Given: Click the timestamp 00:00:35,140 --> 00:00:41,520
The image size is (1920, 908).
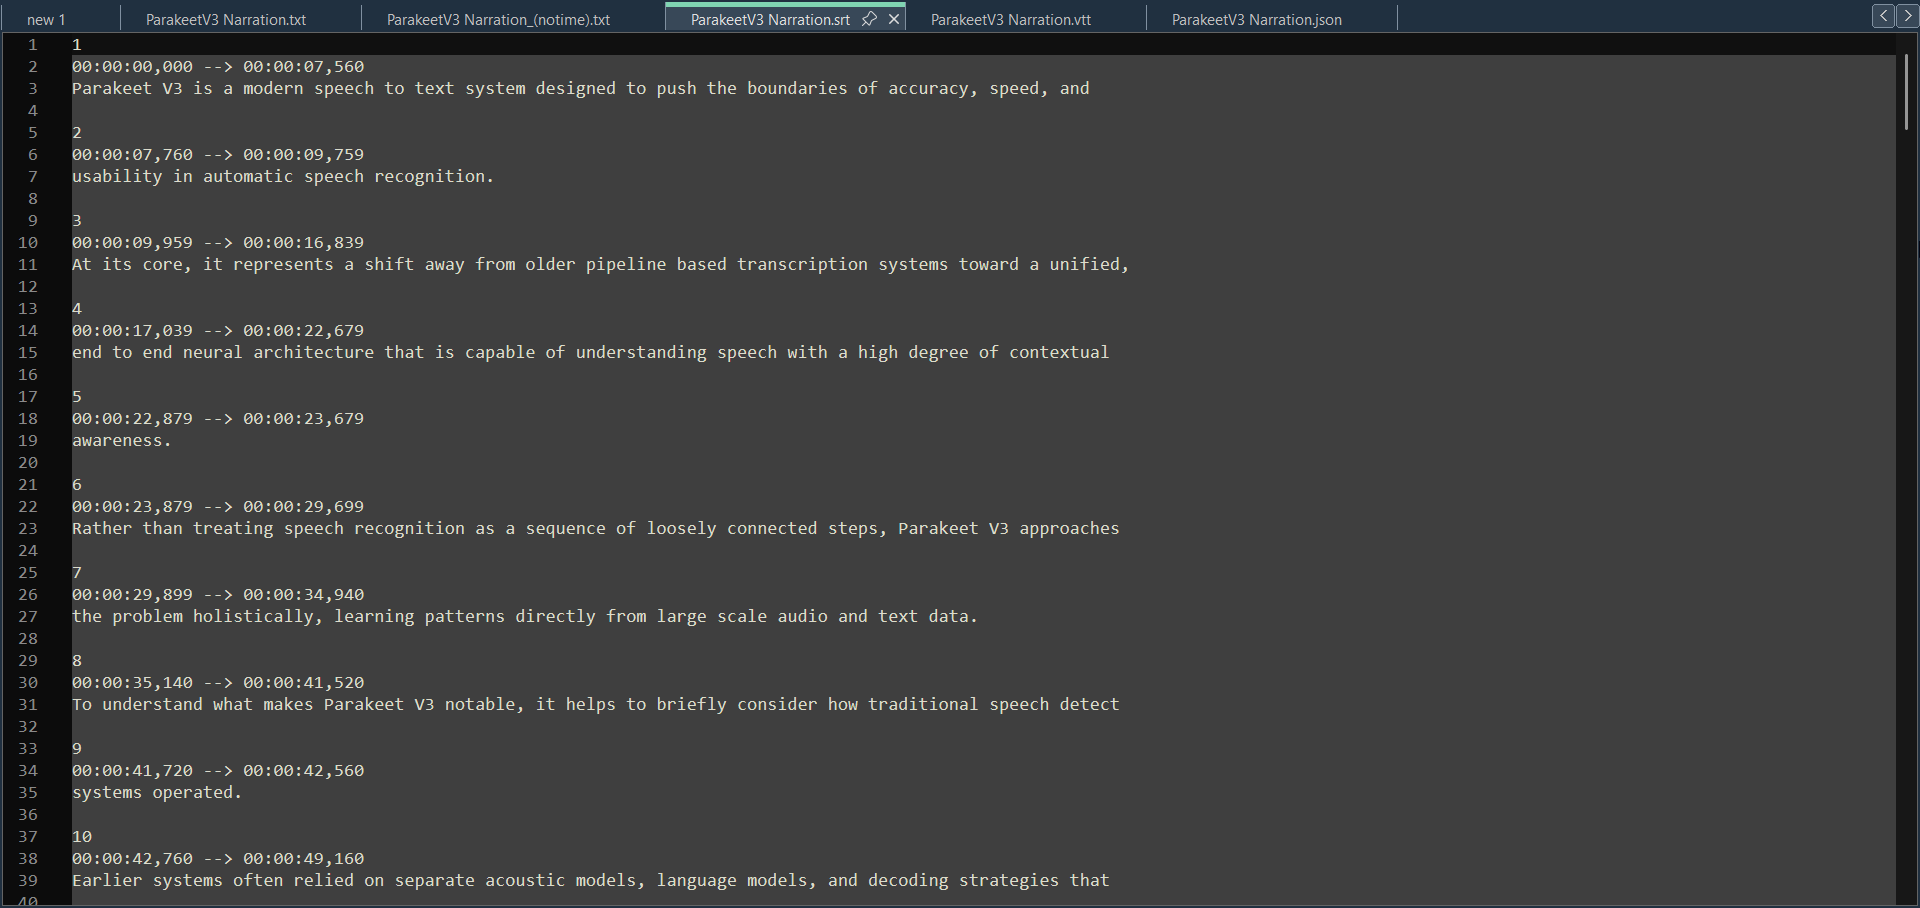Looking at the screenshot, I should [218, 683].
